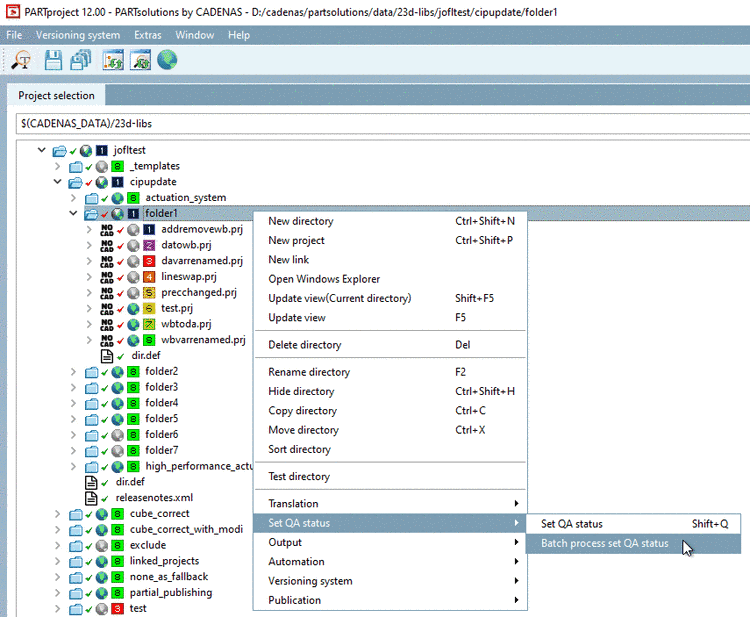Open the Versioning system menu in menu bar
Viewport: 750px width, 617px height.
click(77, 35)
